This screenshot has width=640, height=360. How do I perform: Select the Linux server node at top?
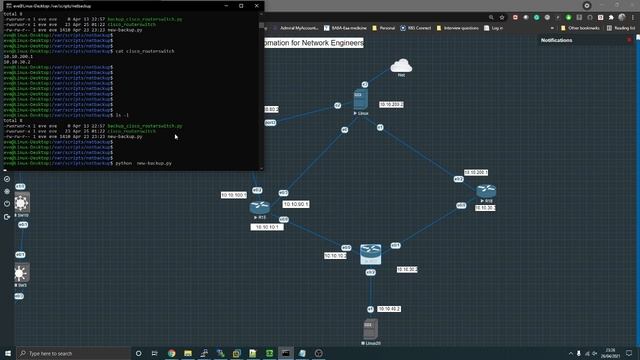361,100
